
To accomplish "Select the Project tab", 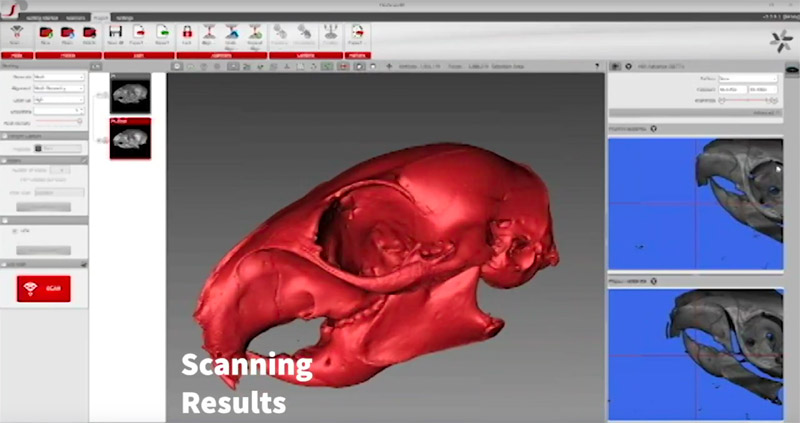I will pyautogui.click(x=100, y=18).
